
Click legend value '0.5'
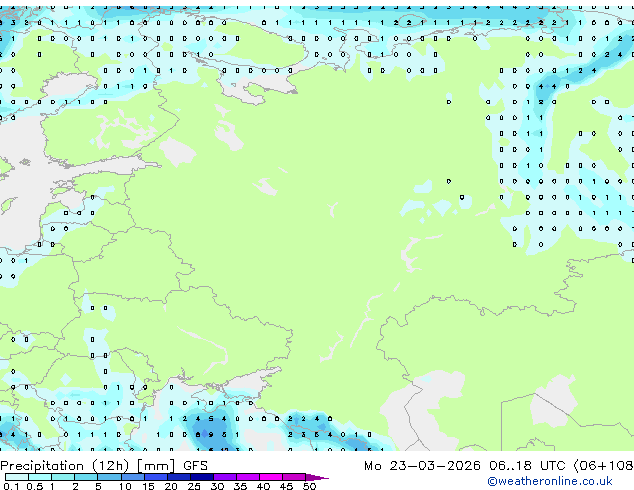pos(34,486)
